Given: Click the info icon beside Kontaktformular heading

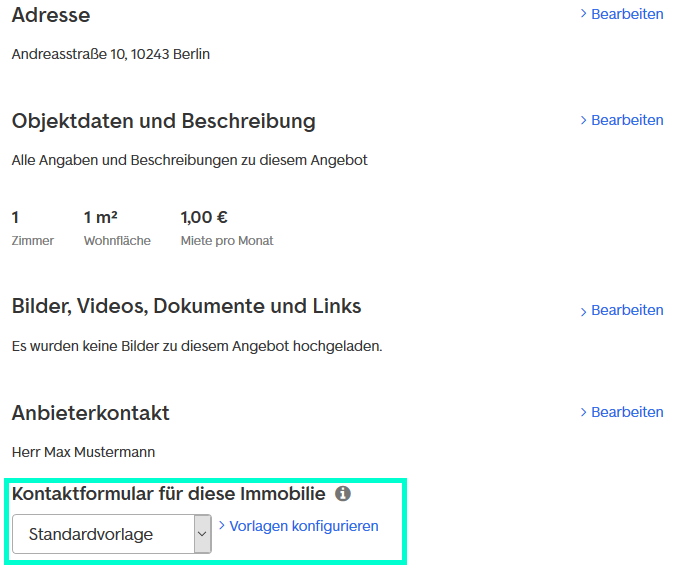Looking at the screenshot, I should tap(343, 494).
